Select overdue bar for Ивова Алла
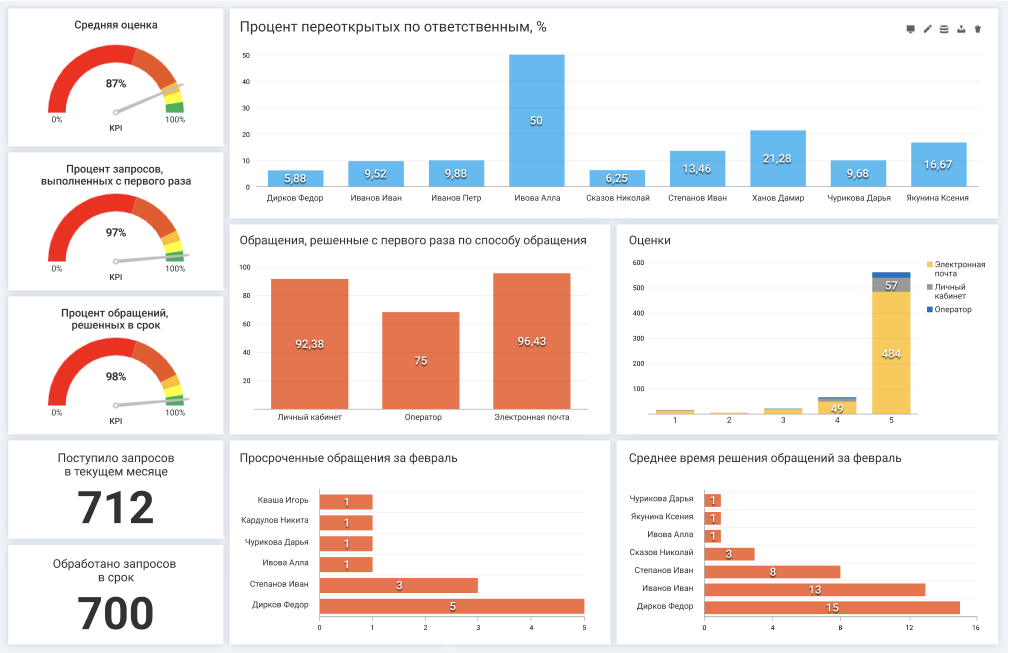Image resolution: width=1009 pixels, height=653 pixels. (346, 564)
